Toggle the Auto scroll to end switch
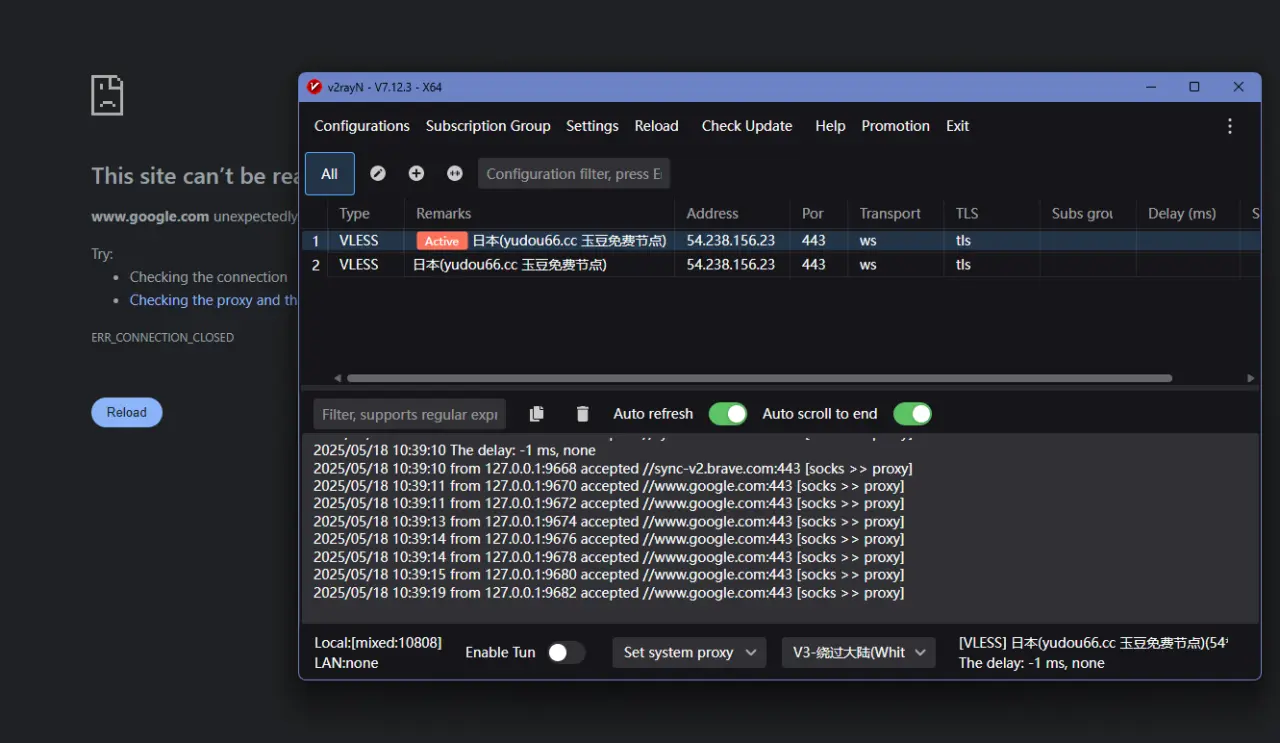This screenshot has width=1280, height=743. (912, 414)
